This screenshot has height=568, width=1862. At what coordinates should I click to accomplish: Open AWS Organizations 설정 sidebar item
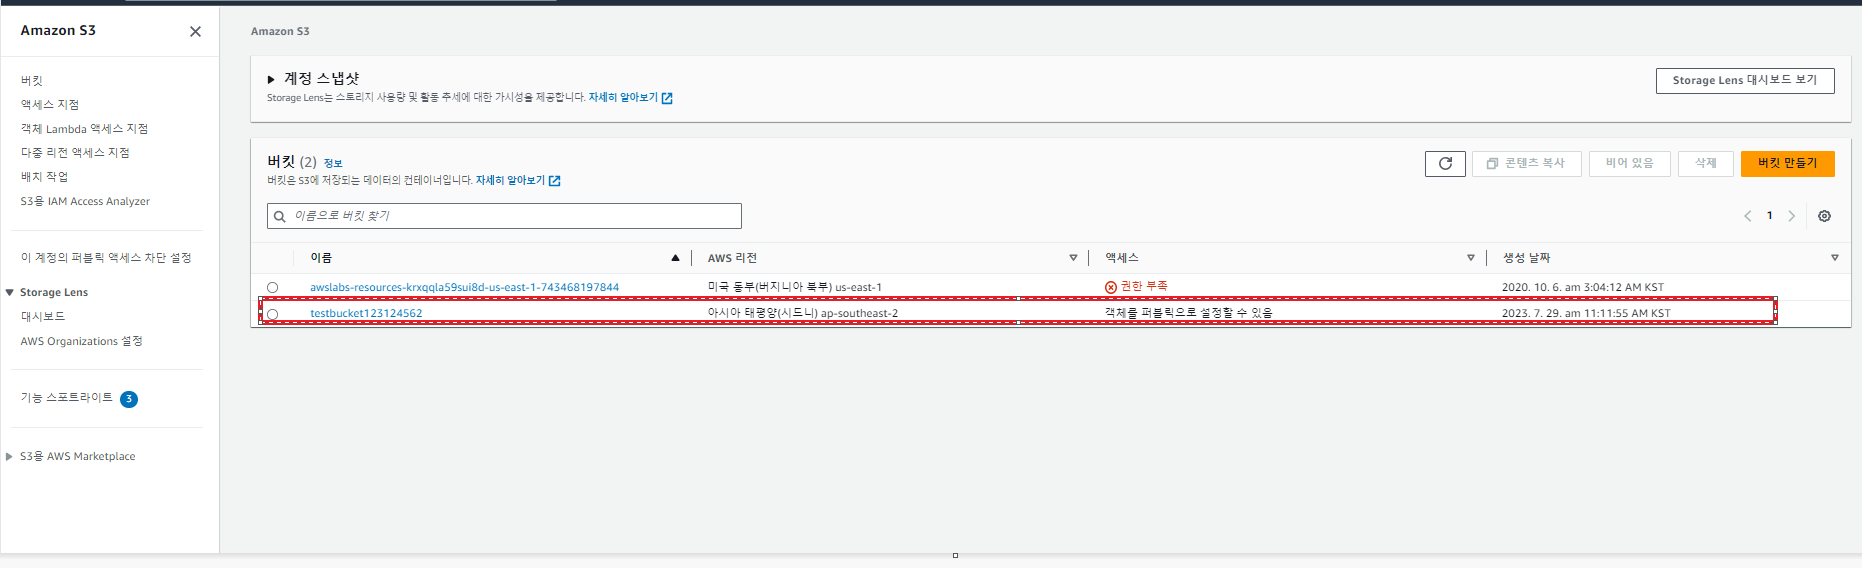[81, 342]
